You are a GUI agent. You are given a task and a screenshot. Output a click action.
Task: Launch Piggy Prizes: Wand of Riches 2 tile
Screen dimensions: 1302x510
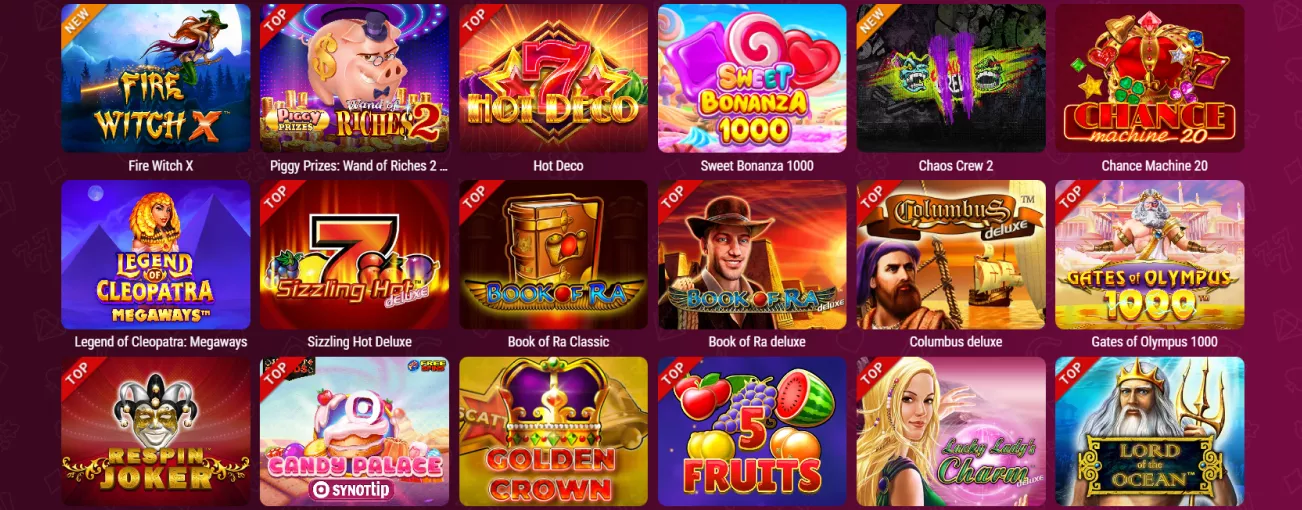pyautogui.click(x=354, y=78)
